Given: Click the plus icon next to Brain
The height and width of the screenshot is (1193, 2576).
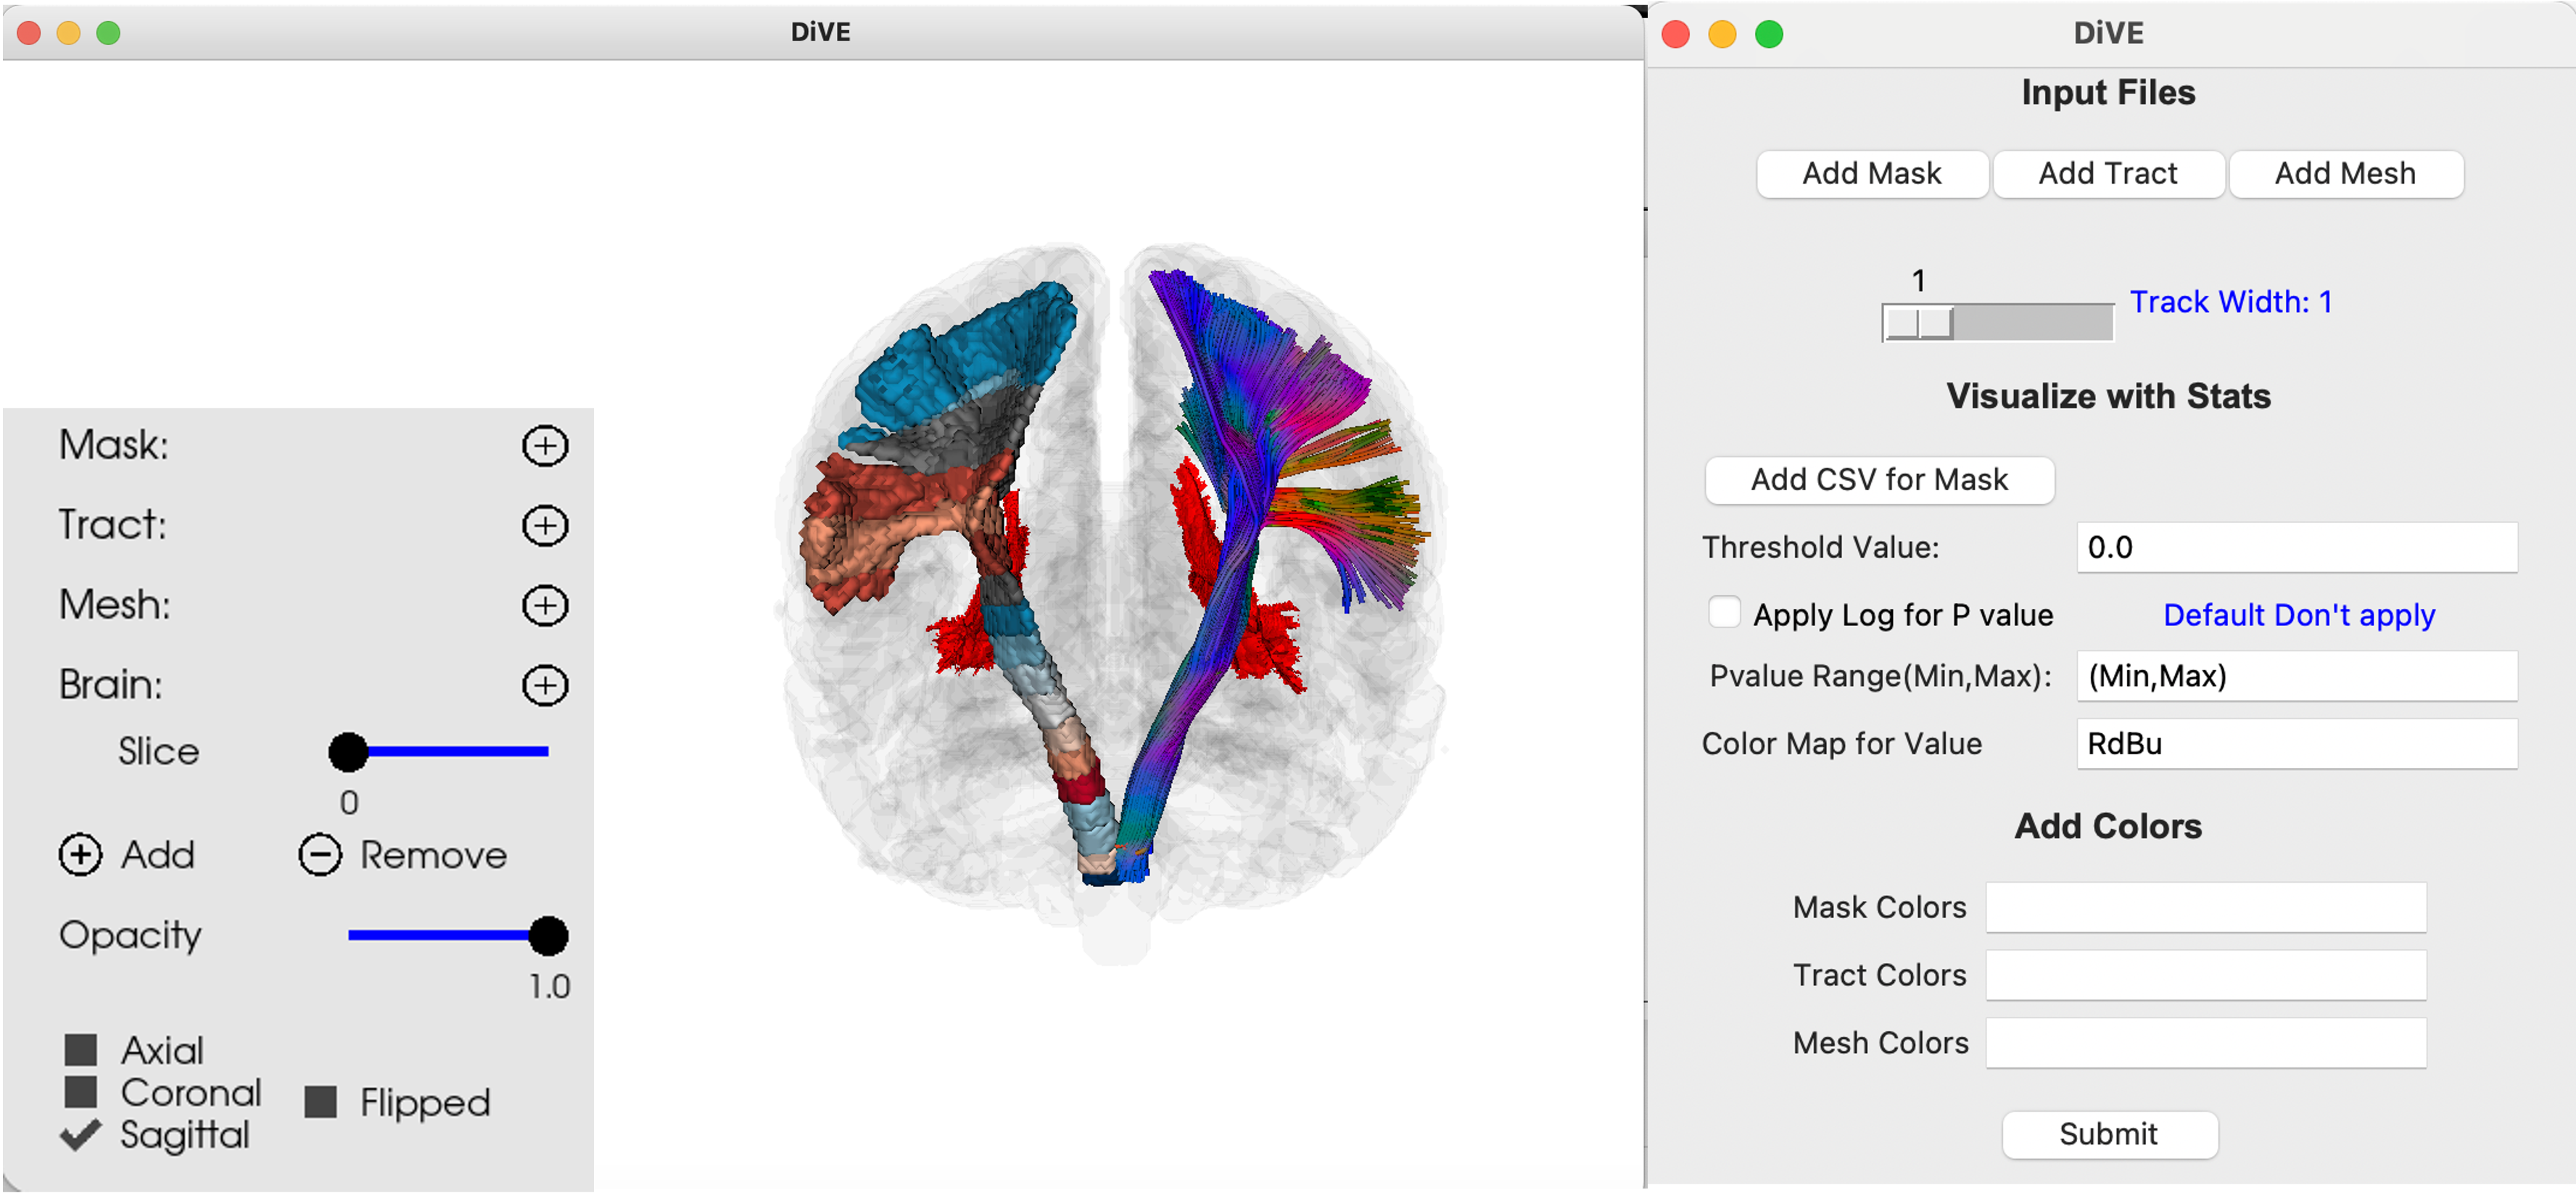Looking at the screenshot, I should tap(545, 686).
